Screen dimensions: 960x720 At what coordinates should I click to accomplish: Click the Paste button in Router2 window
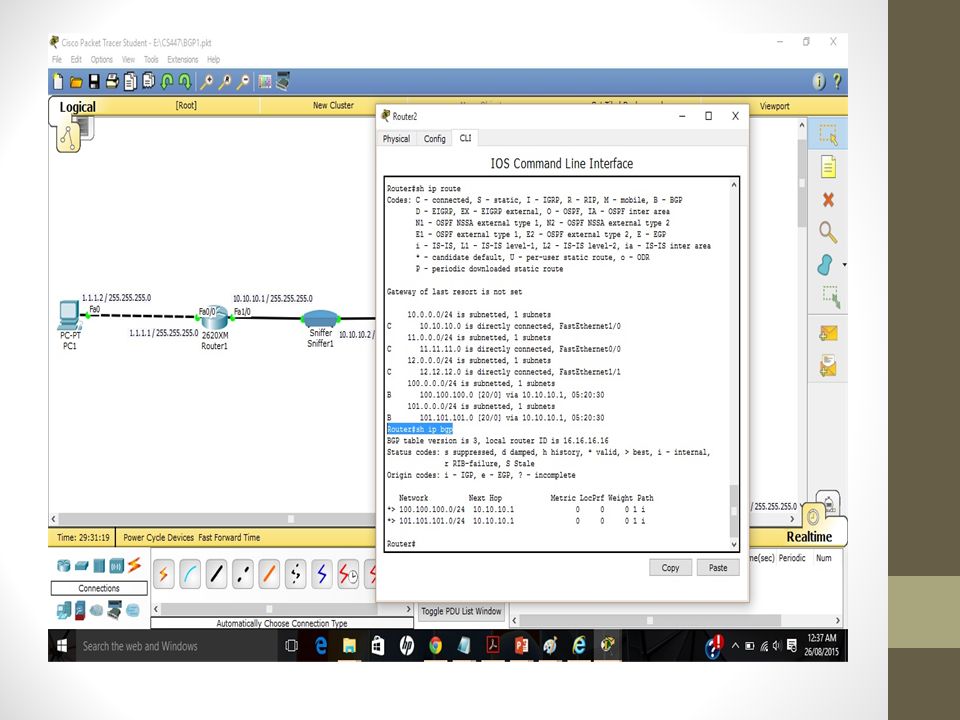(718, 568)
